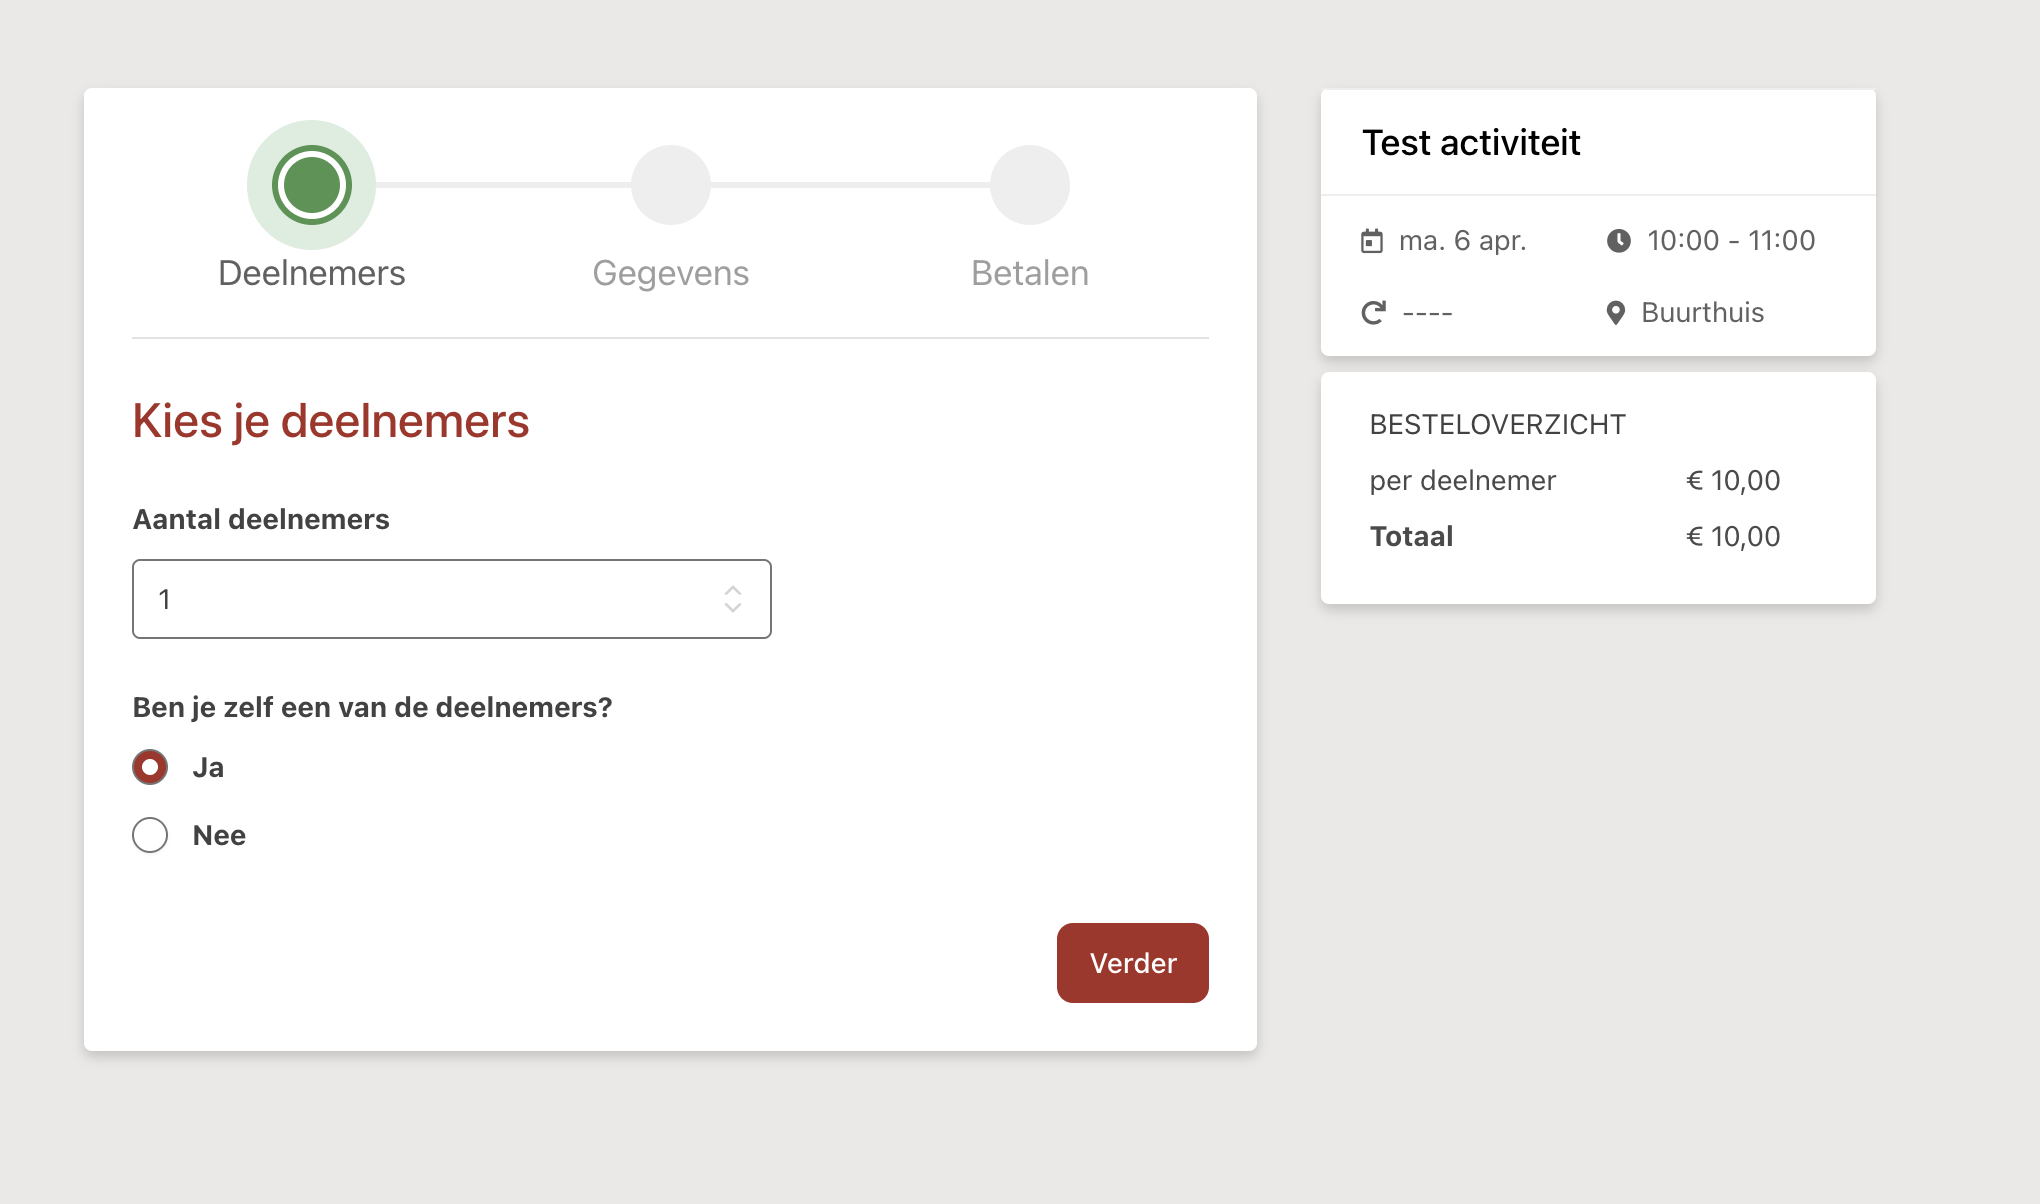Click the clock time icon

(x=1618, y=241)
